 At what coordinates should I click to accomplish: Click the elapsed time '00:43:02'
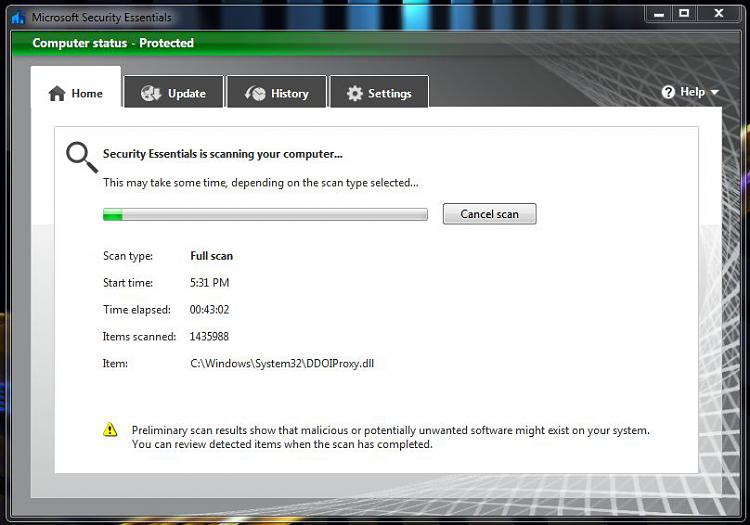point(210,309)
